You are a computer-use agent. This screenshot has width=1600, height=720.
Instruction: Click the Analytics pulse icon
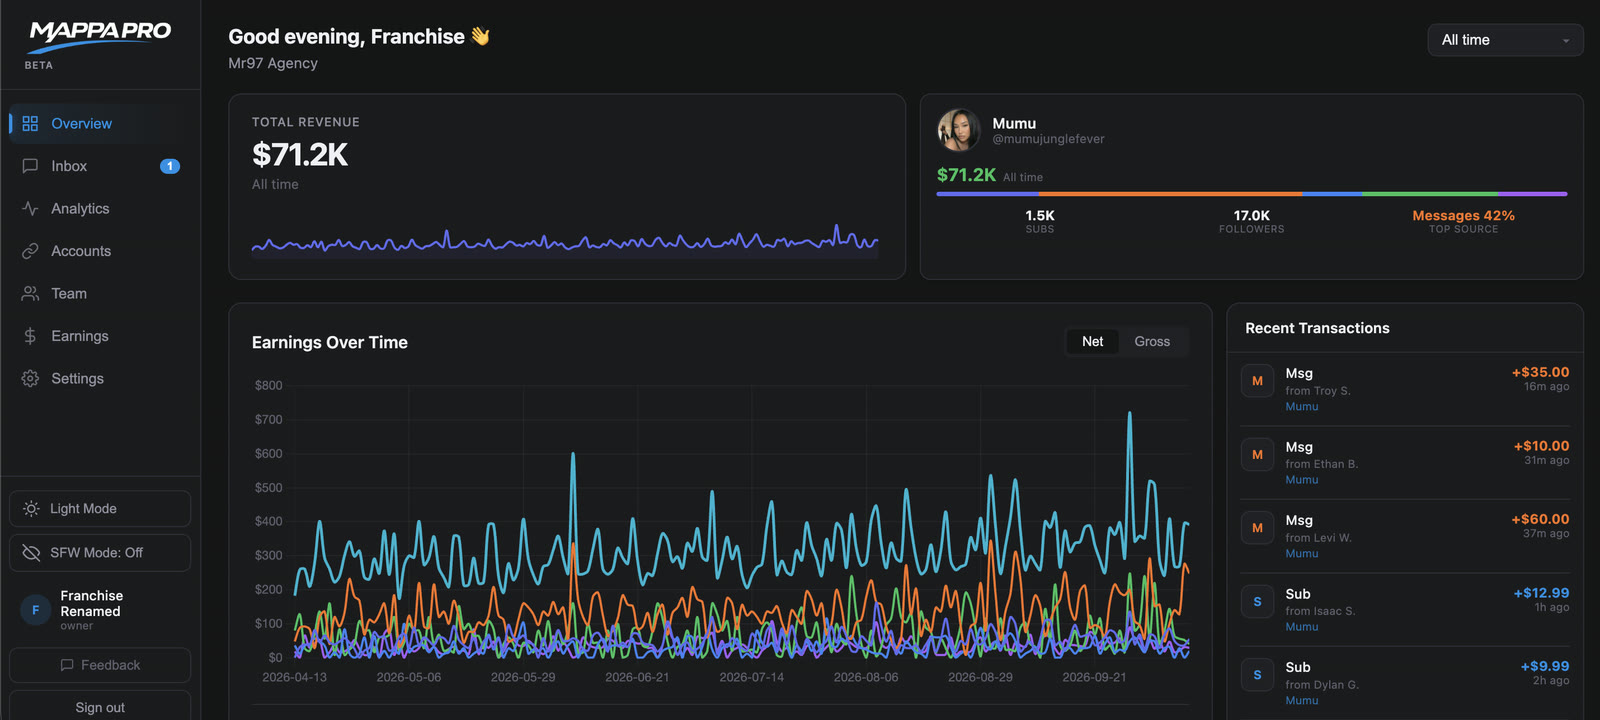(x=30, y=208)
